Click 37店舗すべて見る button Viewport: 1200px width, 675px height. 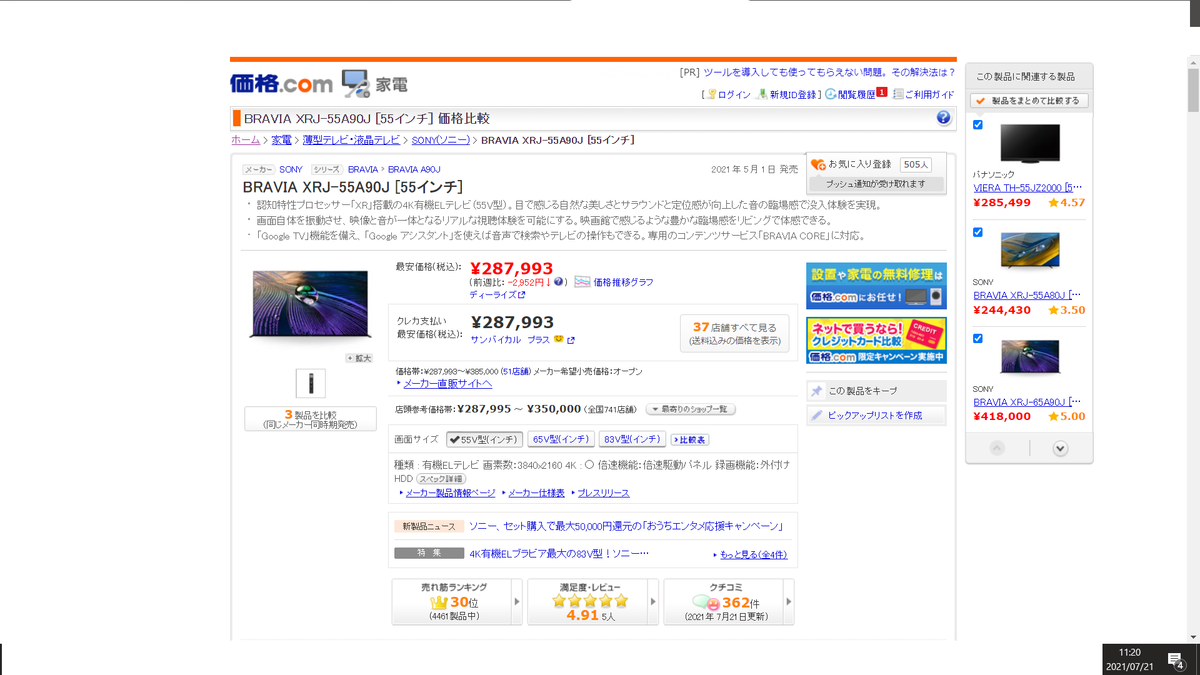tap(734, 333)
